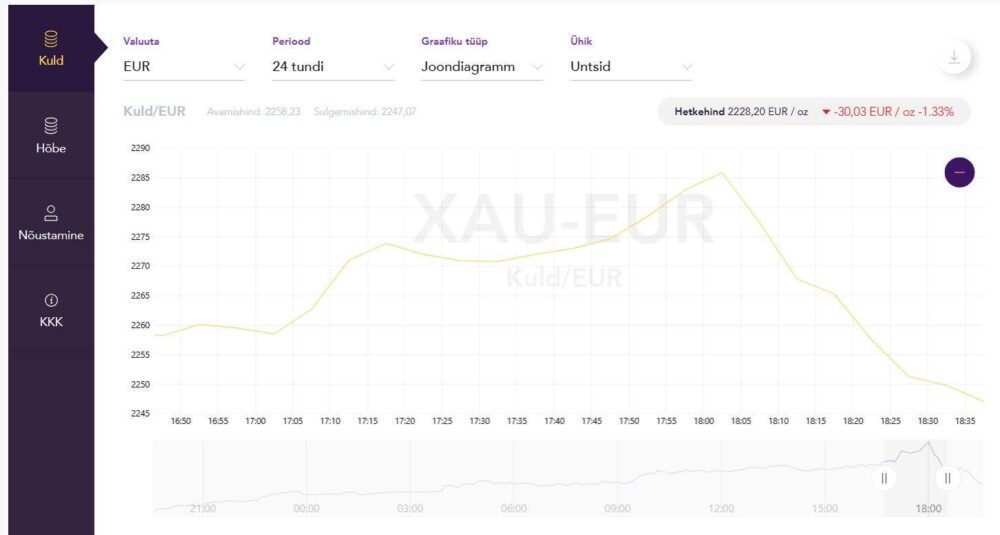Click the purple minus zoom-out button
The width and height of the screenshot is (1000, 535).
(959, 172)
